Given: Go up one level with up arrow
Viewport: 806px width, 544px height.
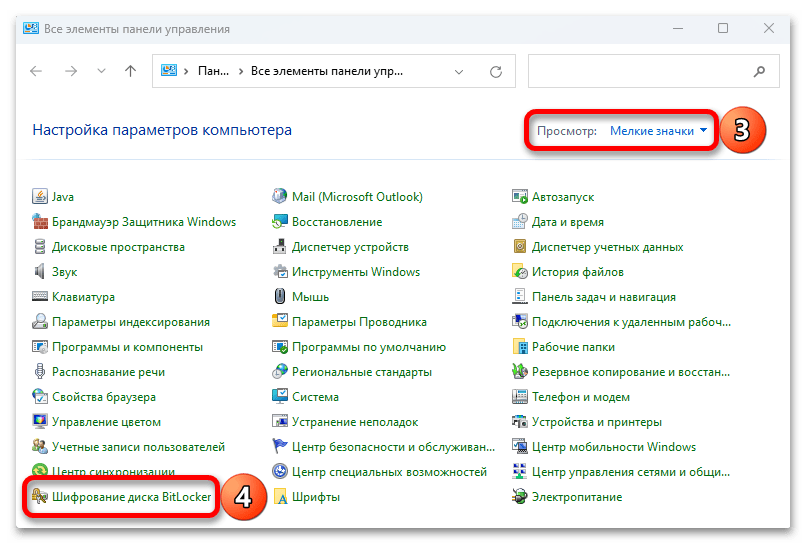Looking at the screenshot, I should 131,71.
